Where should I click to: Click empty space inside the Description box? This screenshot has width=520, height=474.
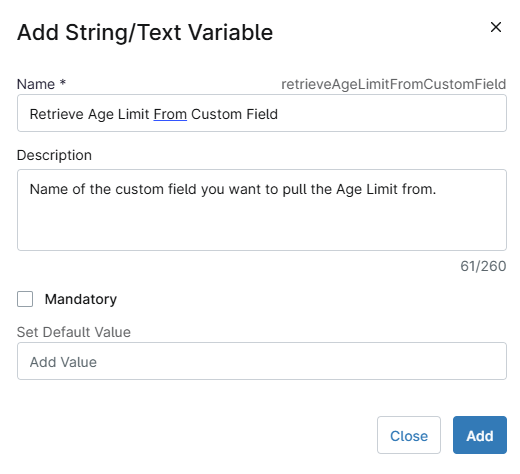click(x=262, y=227)
